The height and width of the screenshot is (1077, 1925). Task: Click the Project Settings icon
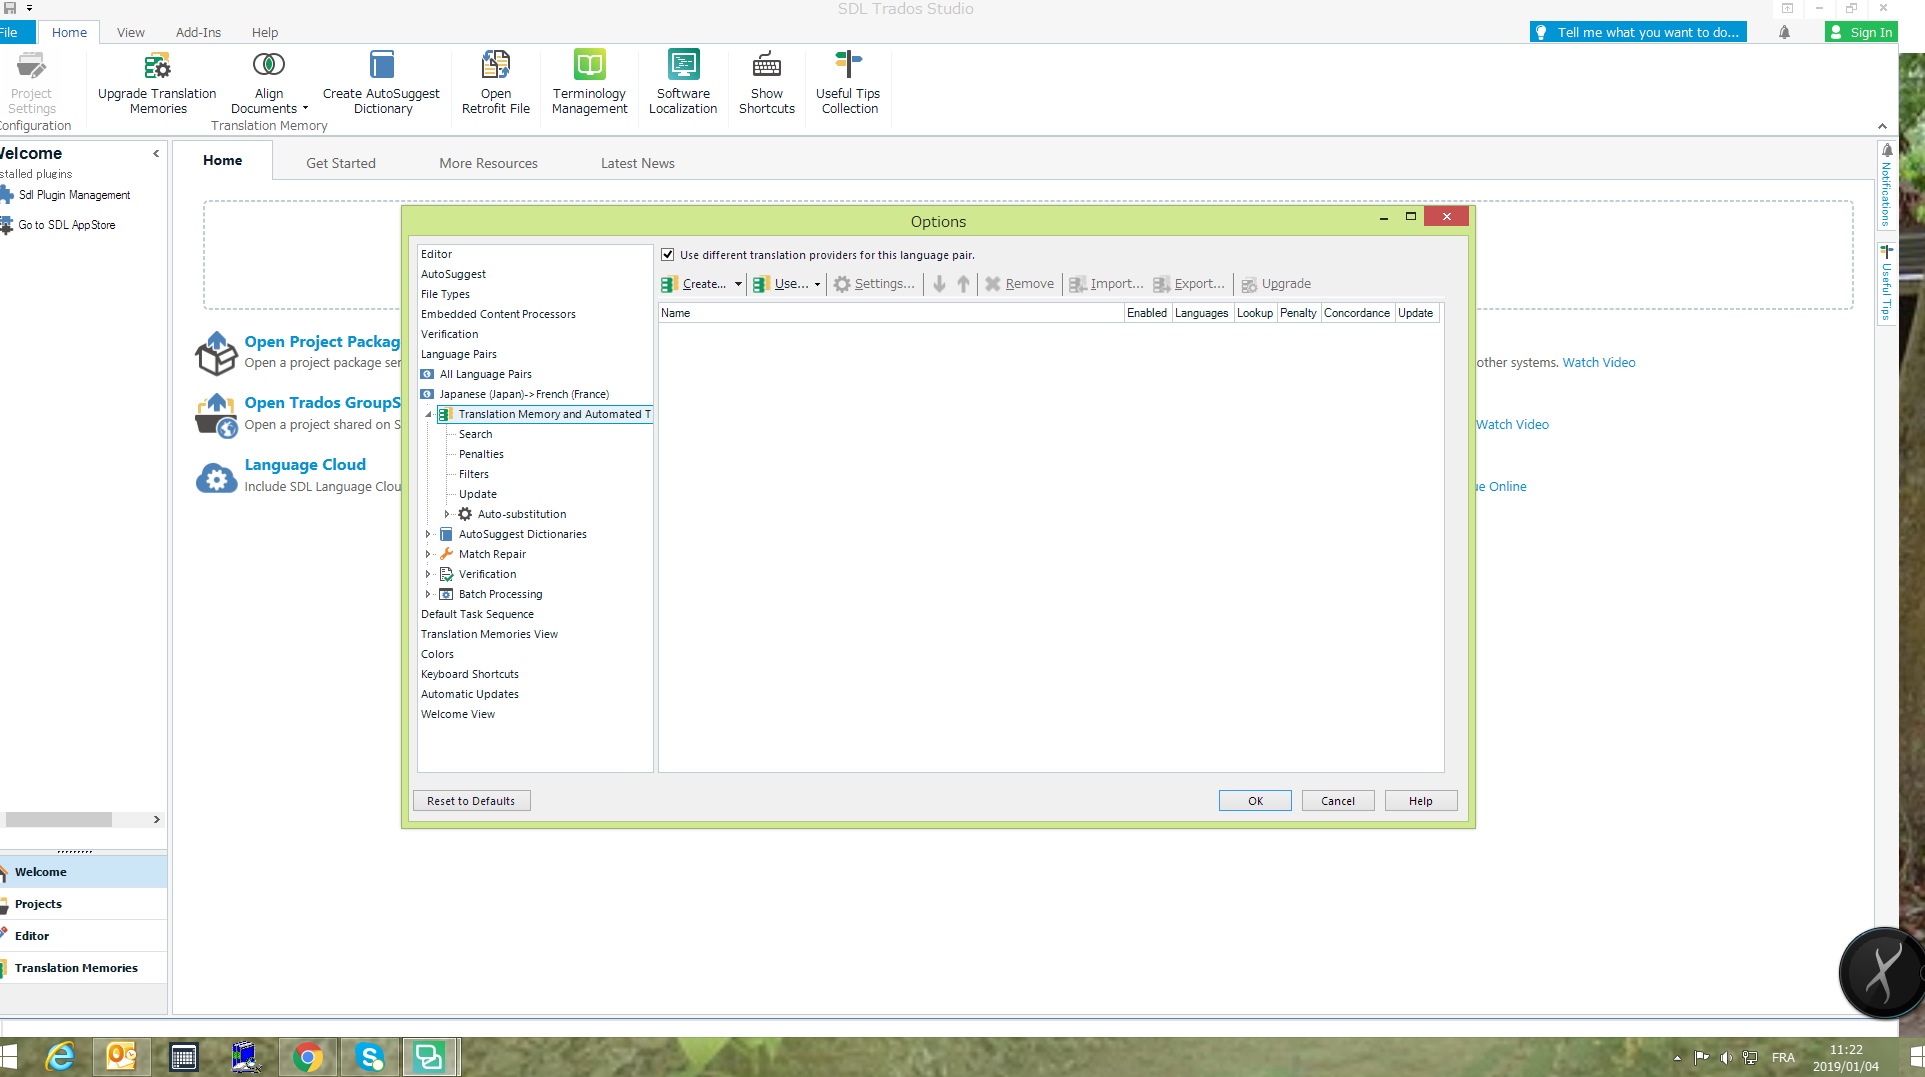pyautogui.click(x=31, y=66)
